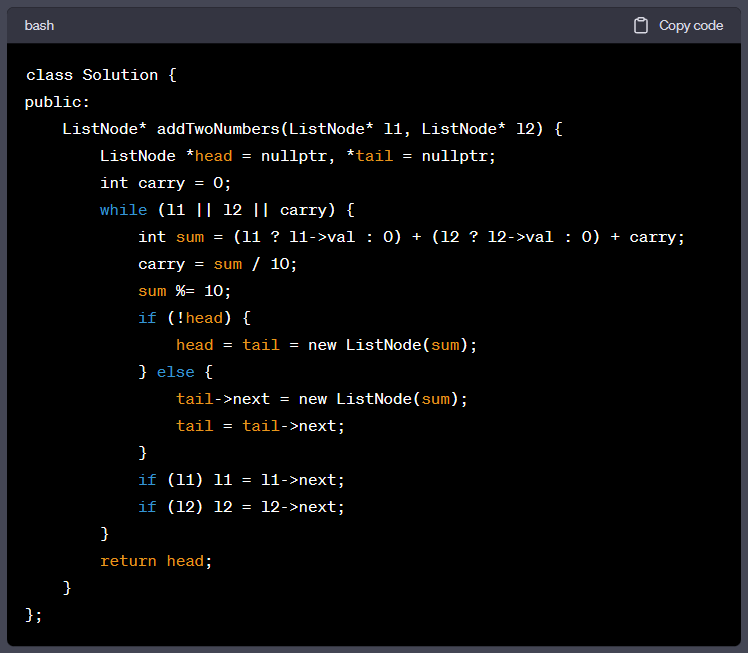Click the line "if (l2) l2 = l2->next;"

241,507
